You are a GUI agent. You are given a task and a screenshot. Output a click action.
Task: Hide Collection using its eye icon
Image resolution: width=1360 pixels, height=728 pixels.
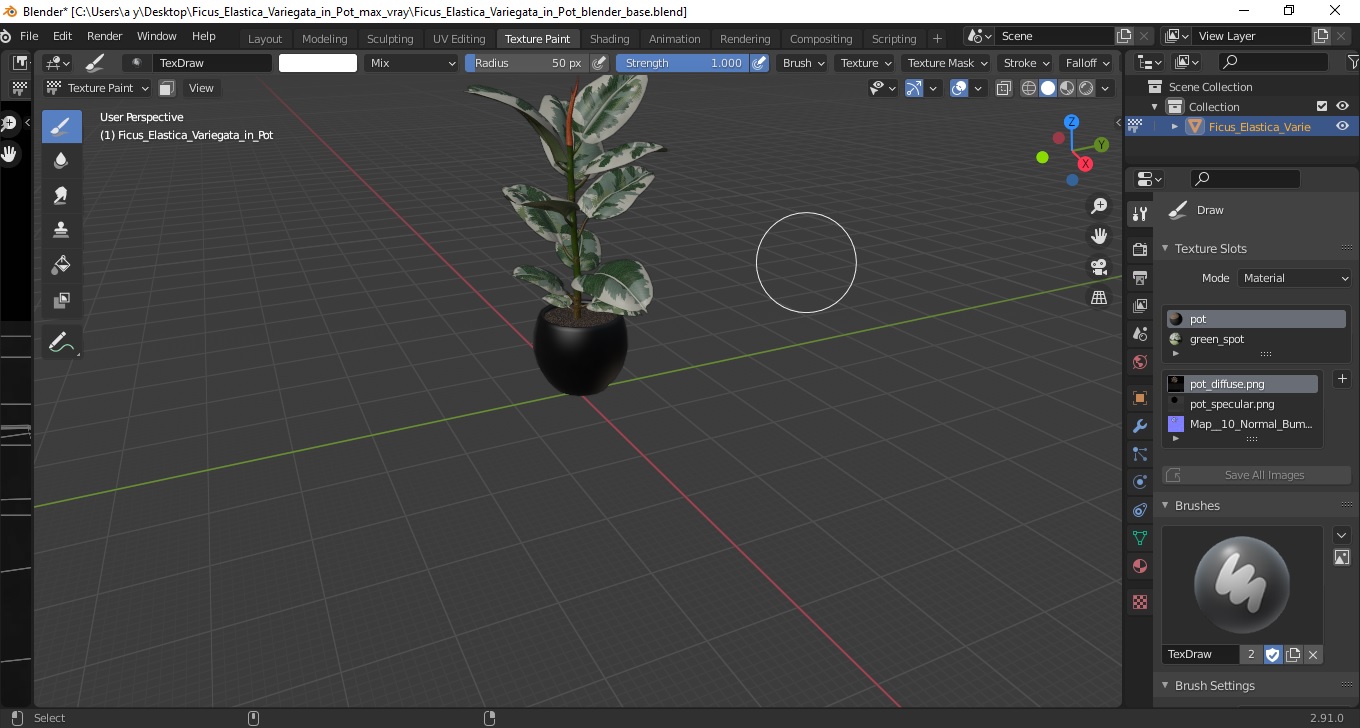[x=1342, y=106]
